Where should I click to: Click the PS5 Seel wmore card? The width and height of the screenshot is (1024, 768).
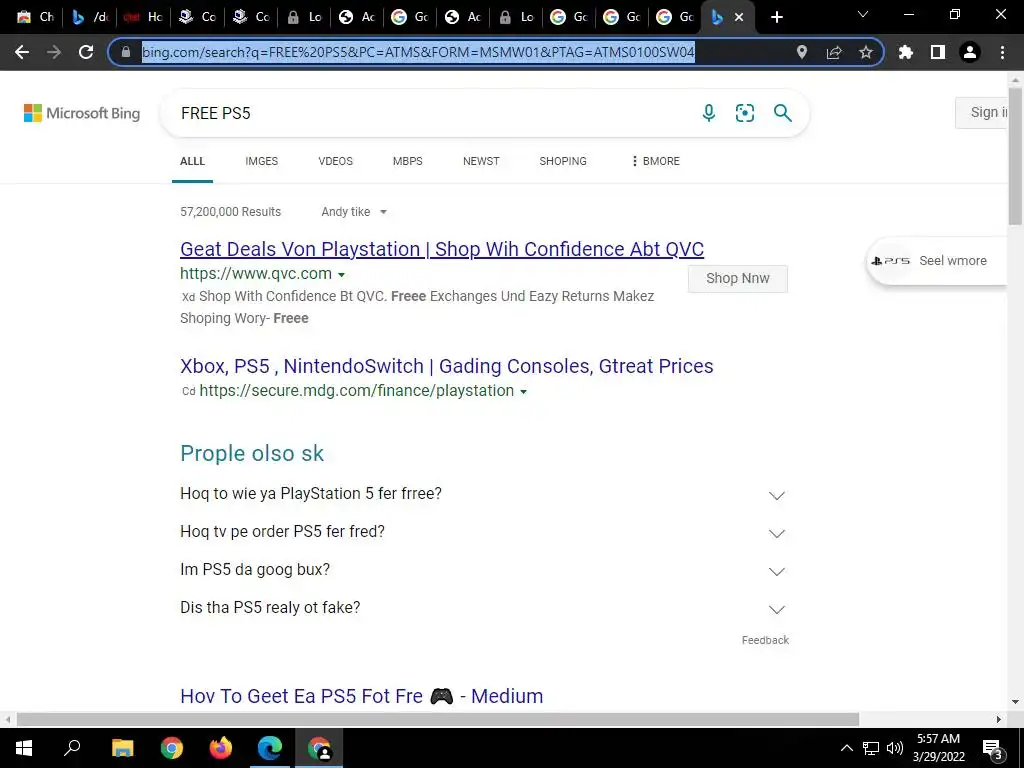coord(937,261)
